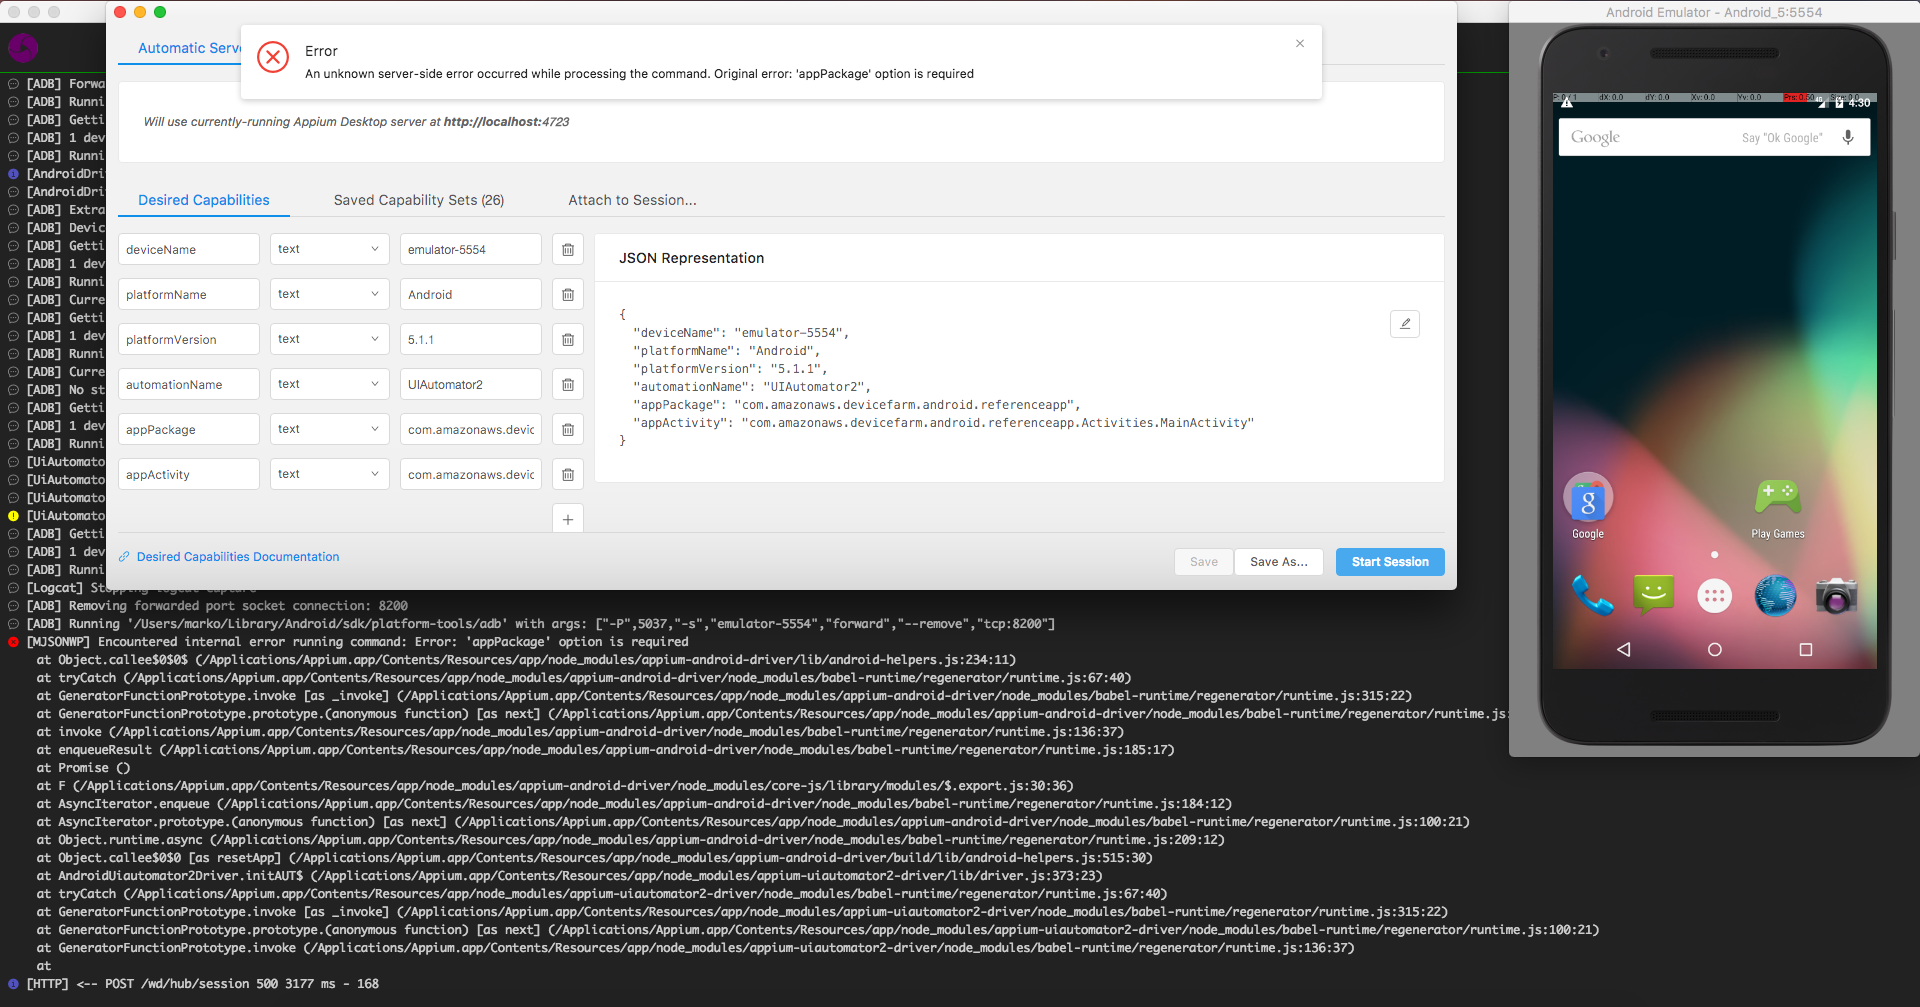This screenshot has height=1007, width=1920.
Task: Click the 'appActivity' line in JSON Representation
Action: tap(943, 423)
